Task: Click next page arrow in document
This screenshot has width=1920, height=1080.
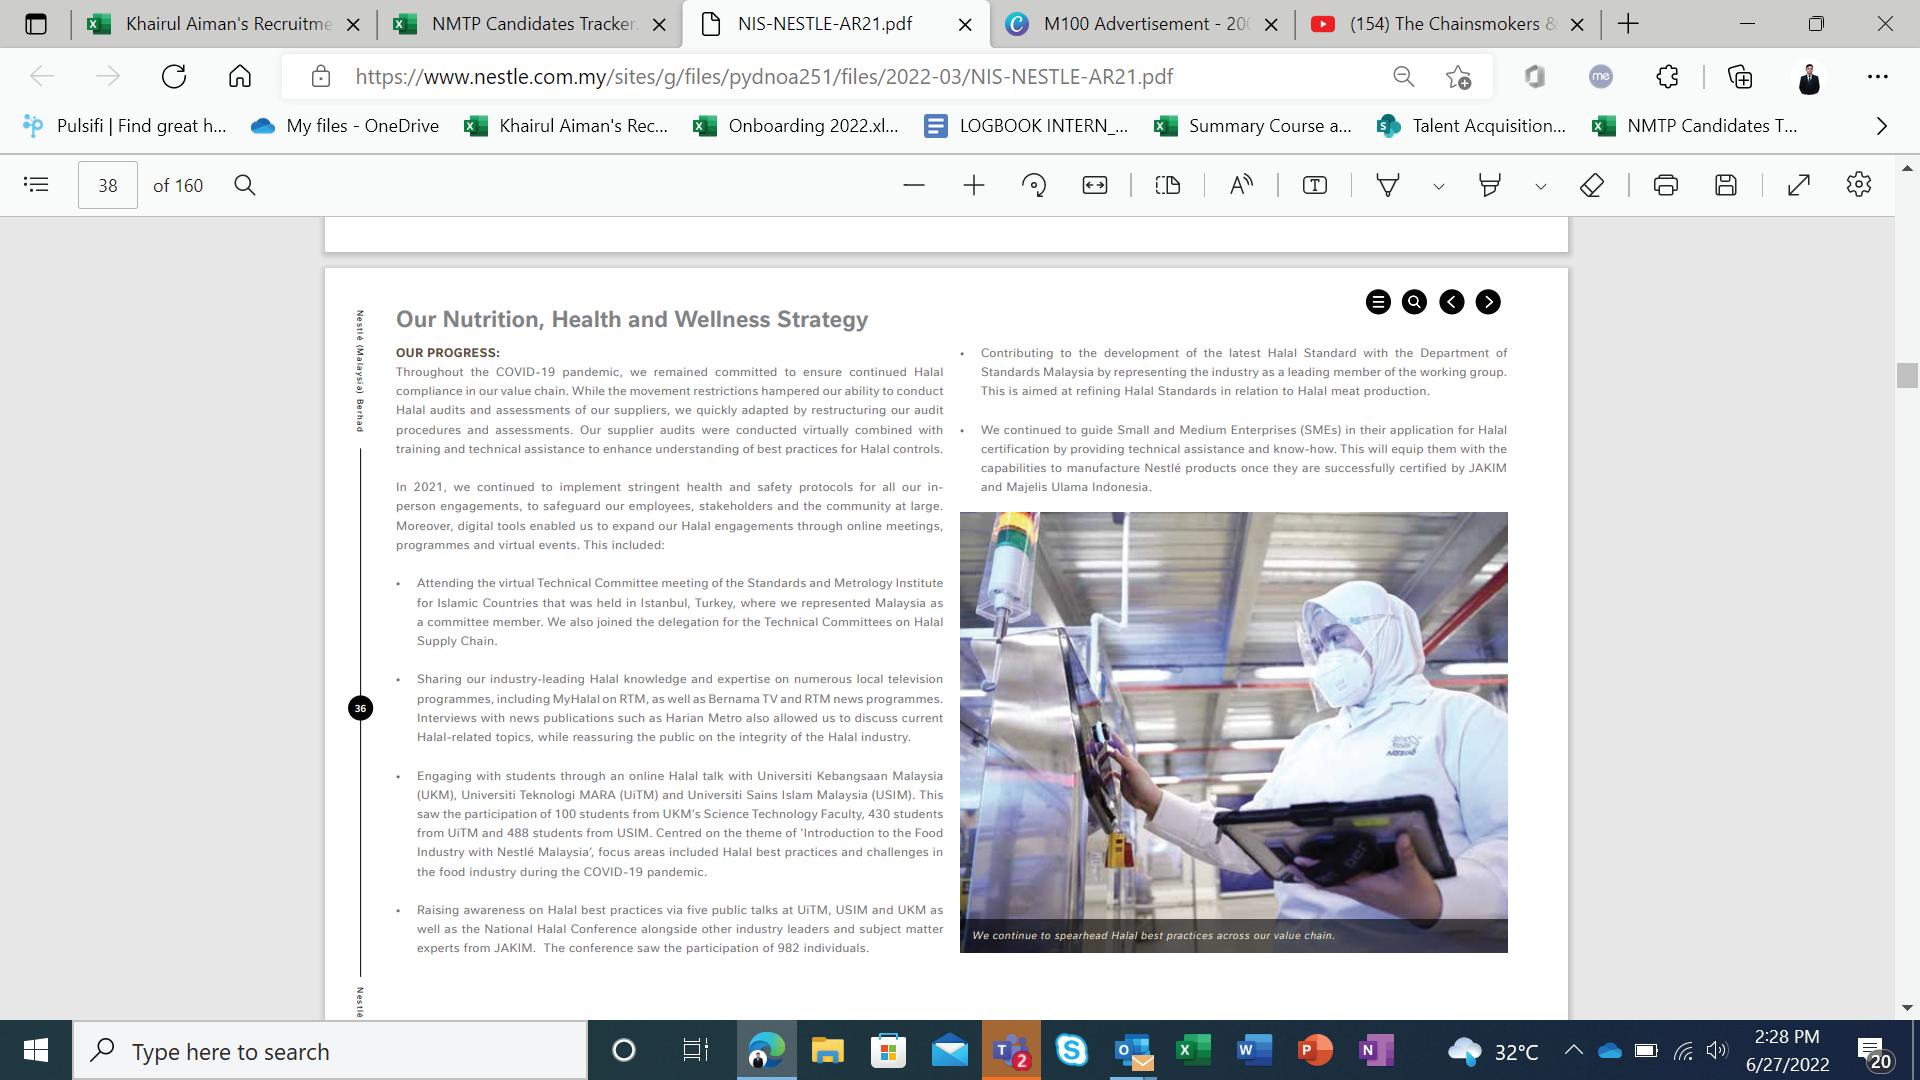Action: tap(1488, 302)
